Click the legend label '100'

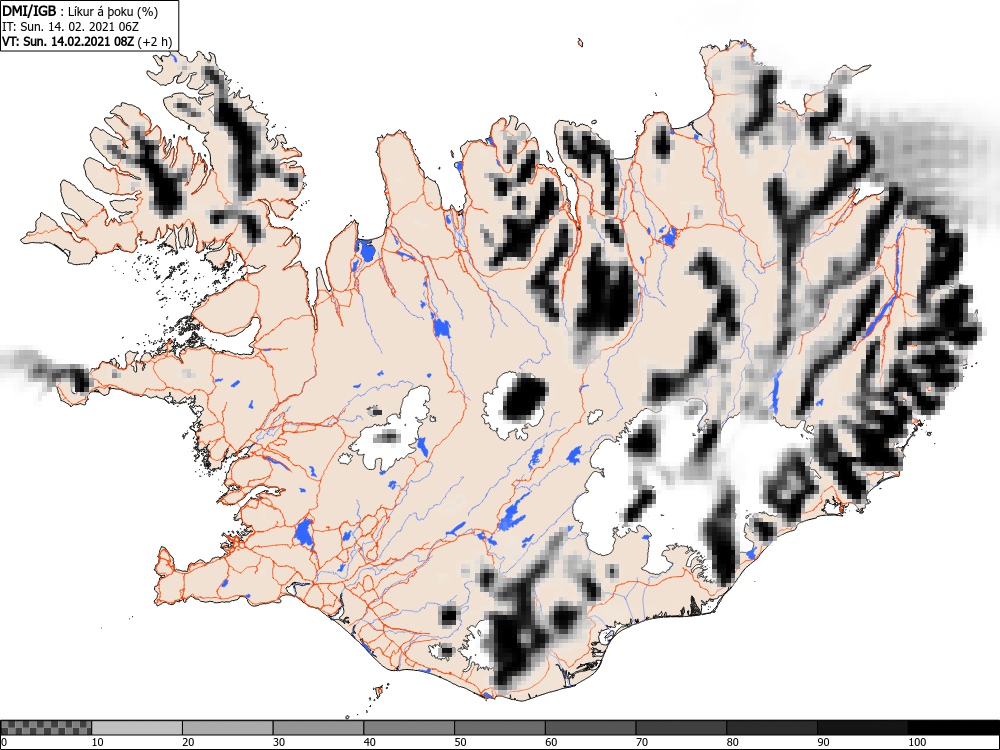click(916, 742)
